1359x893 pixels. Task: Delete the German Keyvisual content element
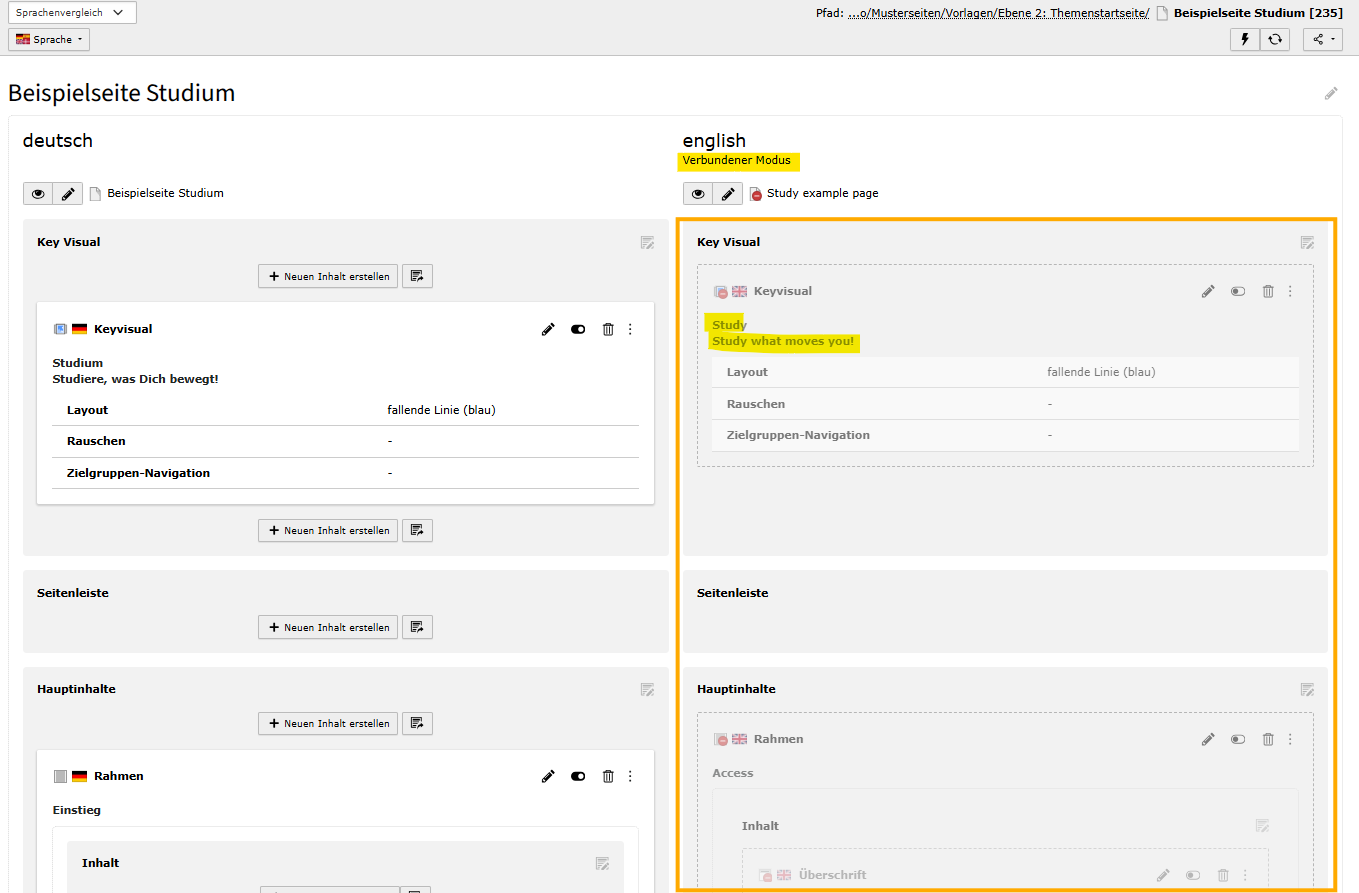tap(607, 329)
